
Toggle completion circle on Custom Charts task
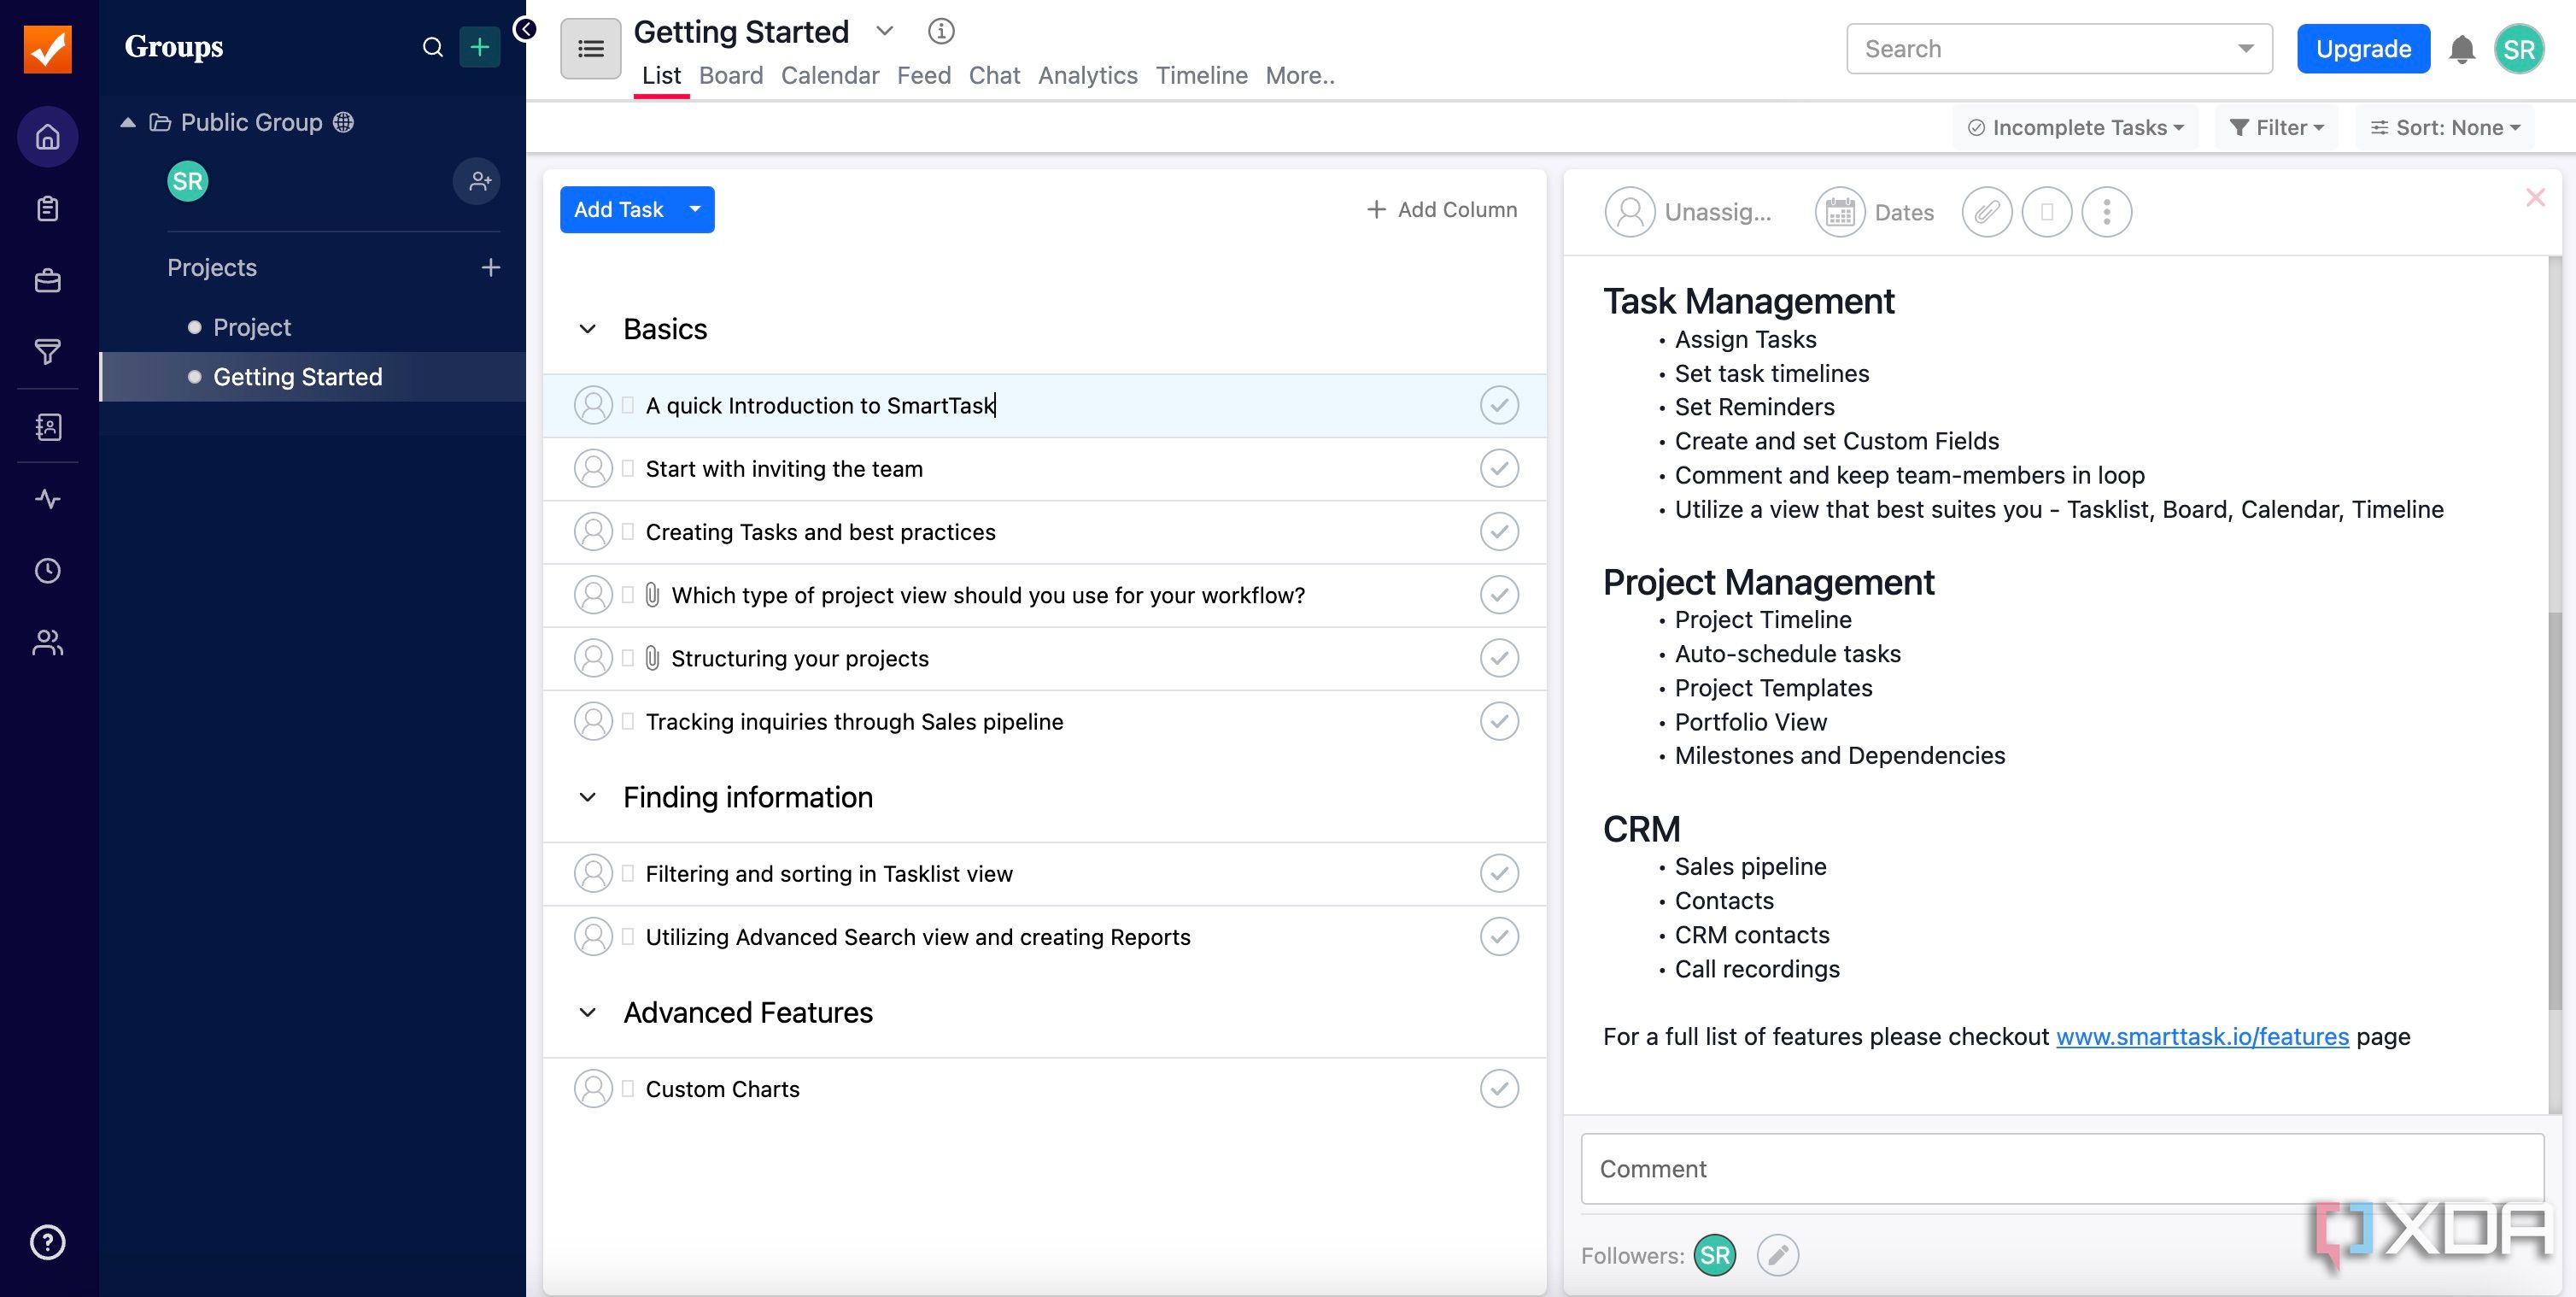tap(1498, 1089)
